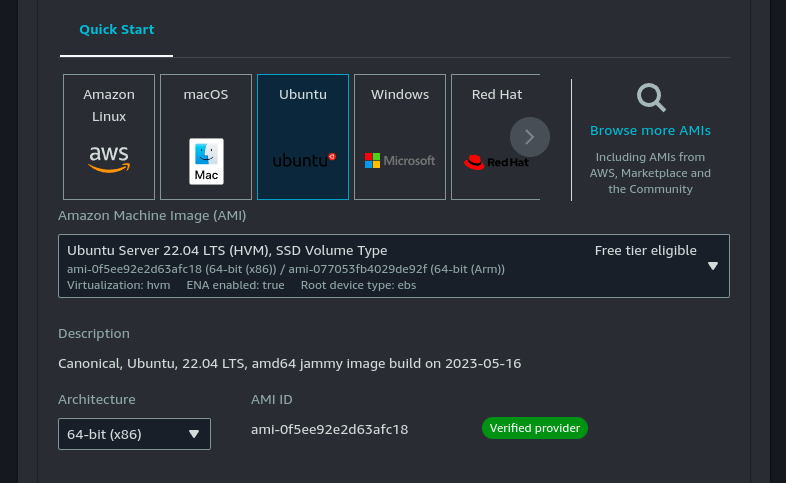The width and height of the screenshot is (786, 483).
Task: Click the Verified provider badge
Action: click(x=535, y=428)
